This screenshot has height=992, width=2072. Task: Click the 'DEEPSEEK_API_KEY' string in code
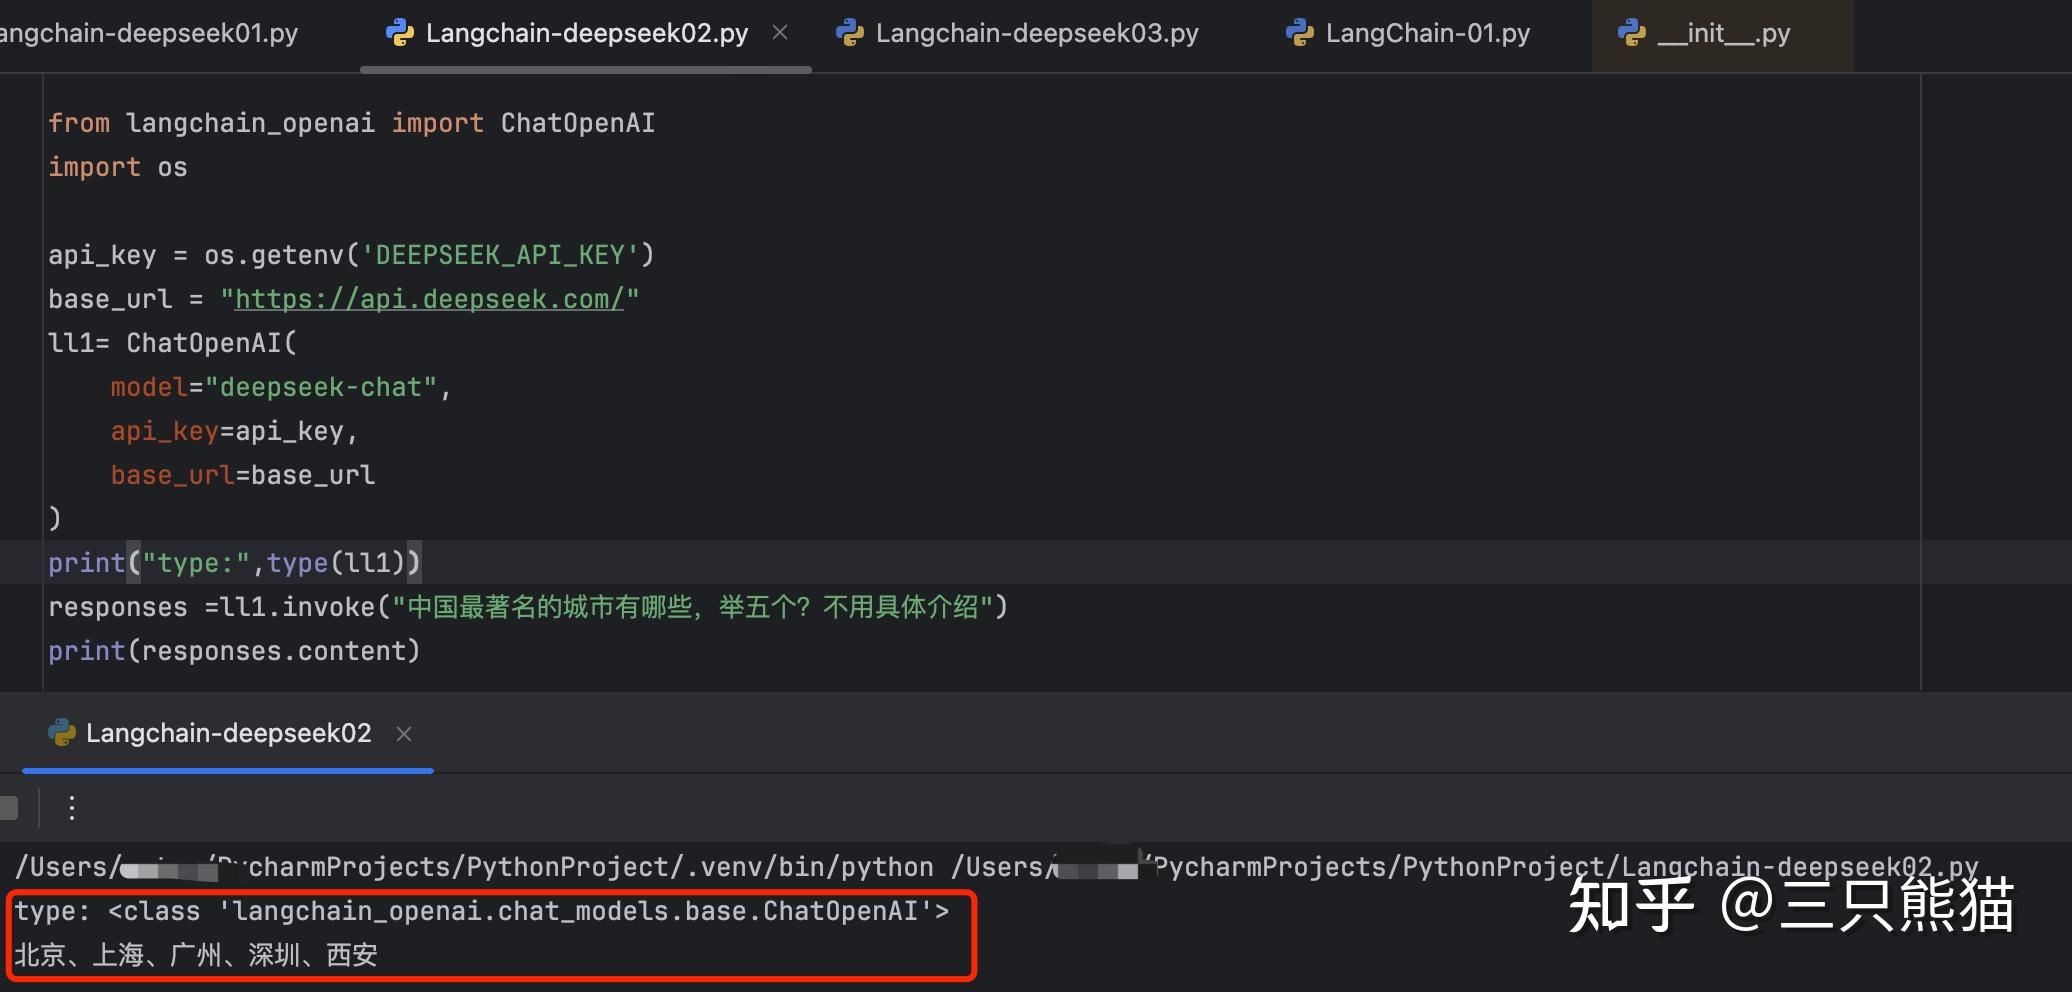[499, 255]
